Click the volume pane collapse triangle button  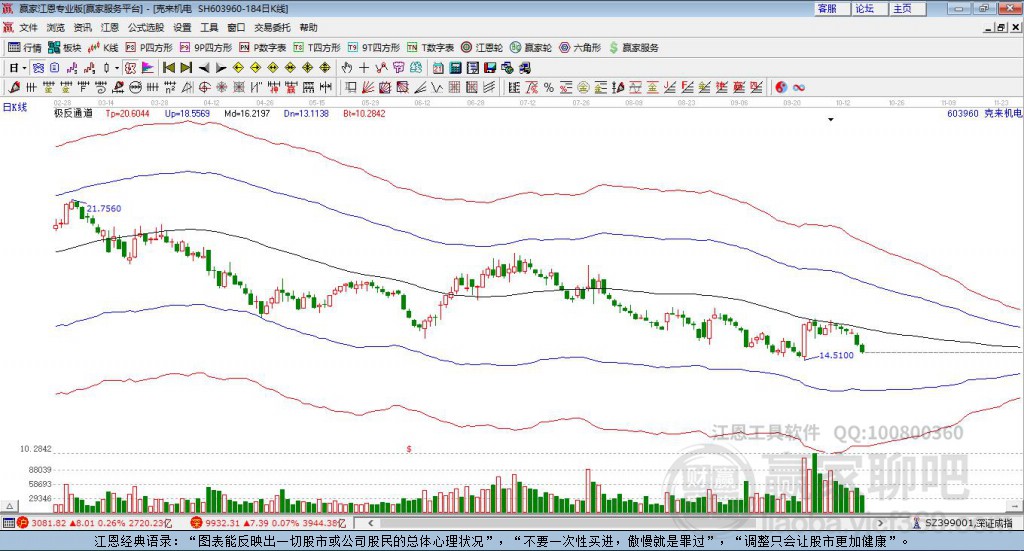(x=10, y=506)
